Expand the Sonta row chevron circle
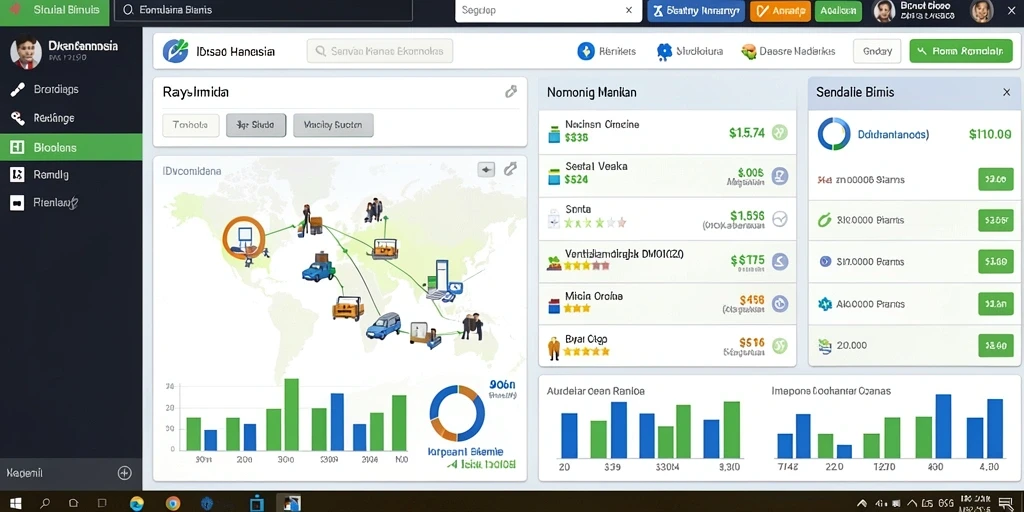The image size is (1024, 512). click(780, 219)
